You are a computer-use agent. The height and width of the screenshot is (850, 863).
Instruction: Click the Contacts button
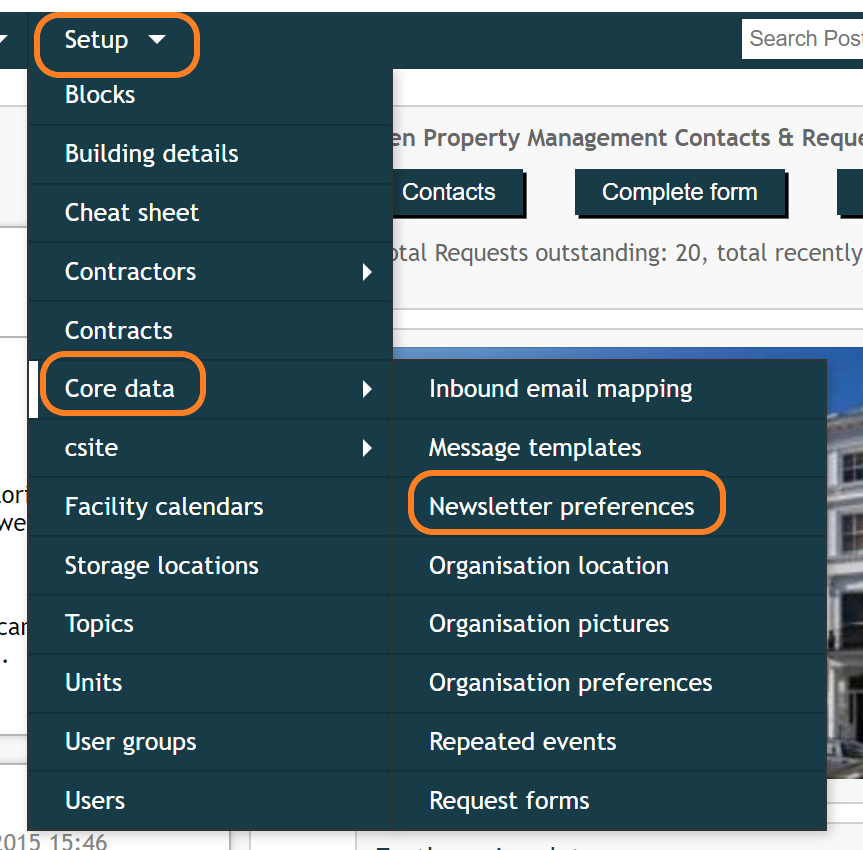[x=448, y=192]
